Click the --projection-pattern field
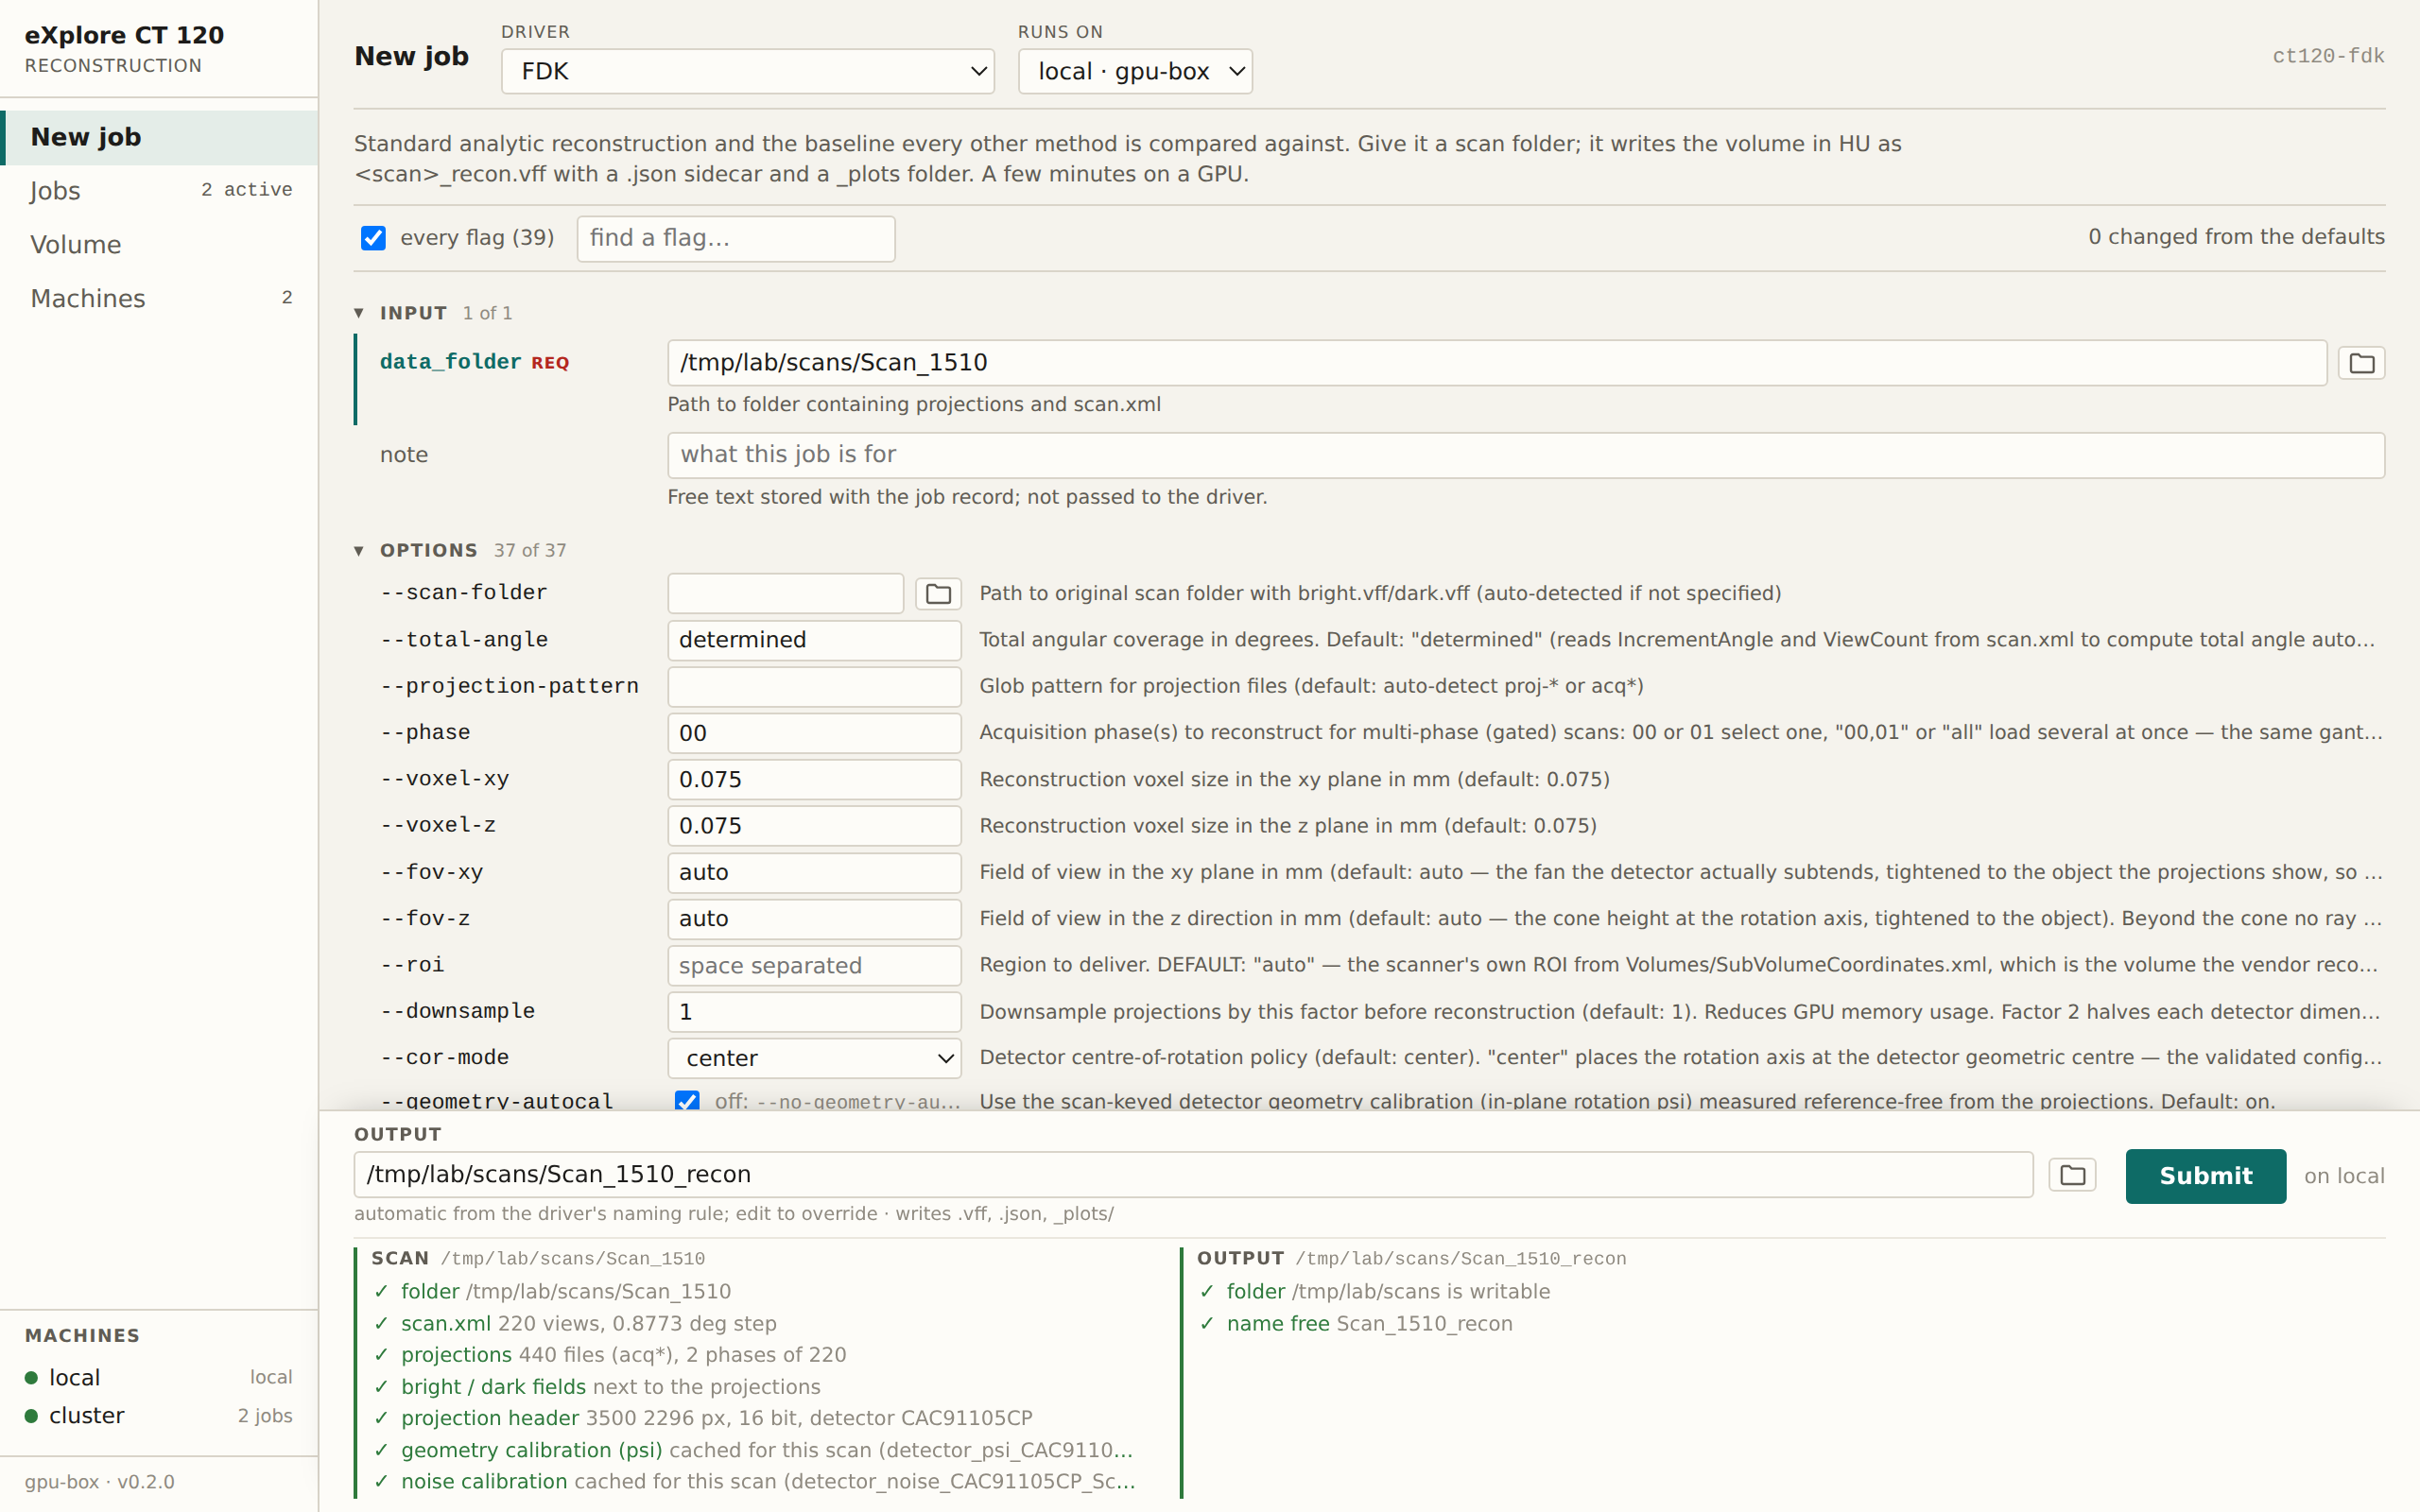 point(814,686)
